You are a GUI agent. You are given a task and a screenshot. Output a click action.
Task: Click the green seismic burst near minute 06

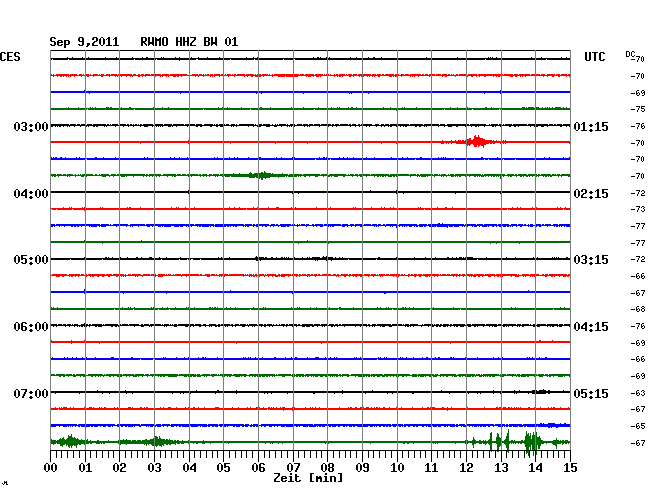point(260,175)
